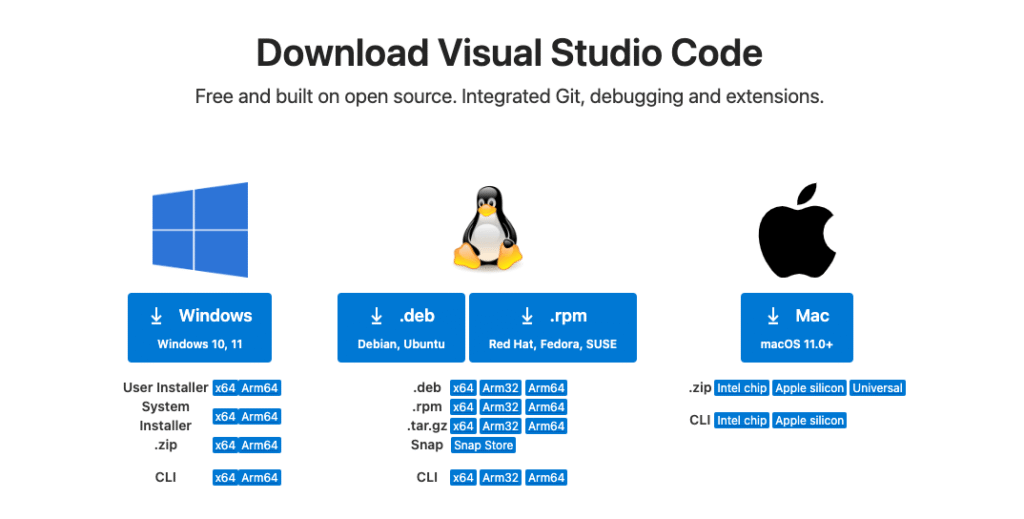Click the Windows logo icon

point(200,229)
